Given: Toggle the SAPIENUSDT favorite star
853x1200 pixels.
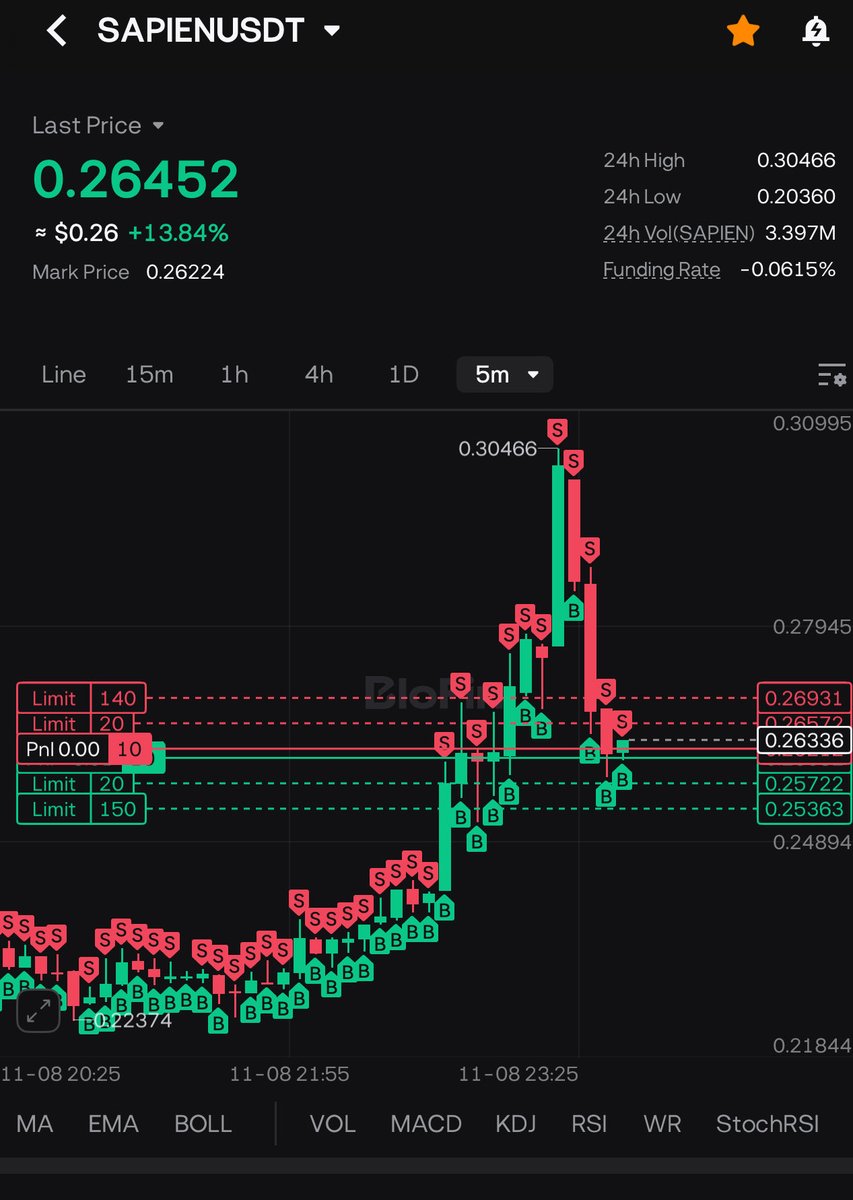Looking at the screenshot, I should point(743,30).
